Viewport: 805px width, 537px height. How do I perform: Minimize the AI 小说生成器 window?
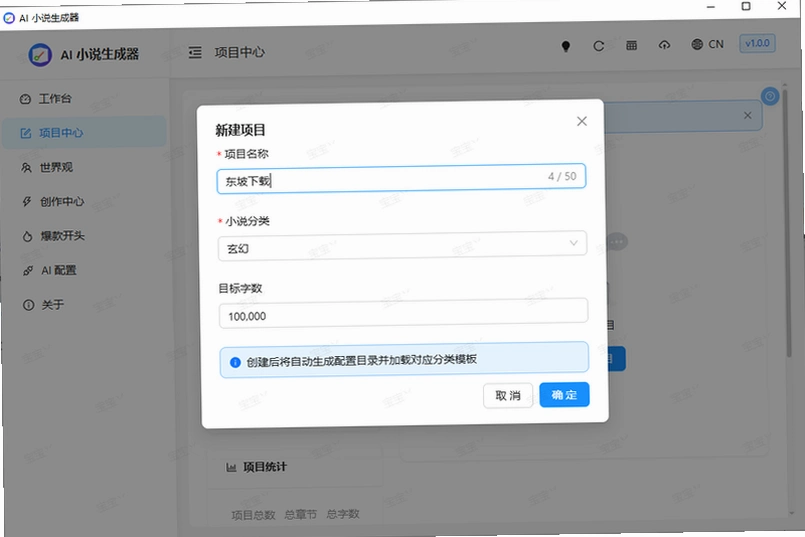click(711, 7)
